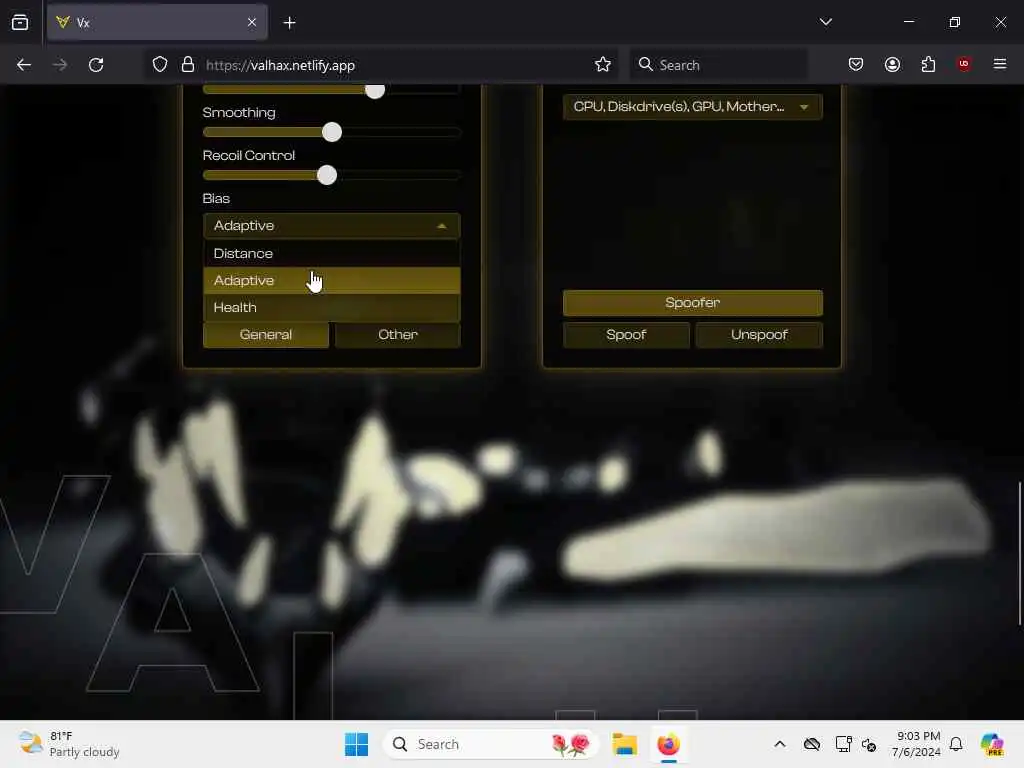
Task: Go forward to the next page
Action: click(x=60, y=65)
